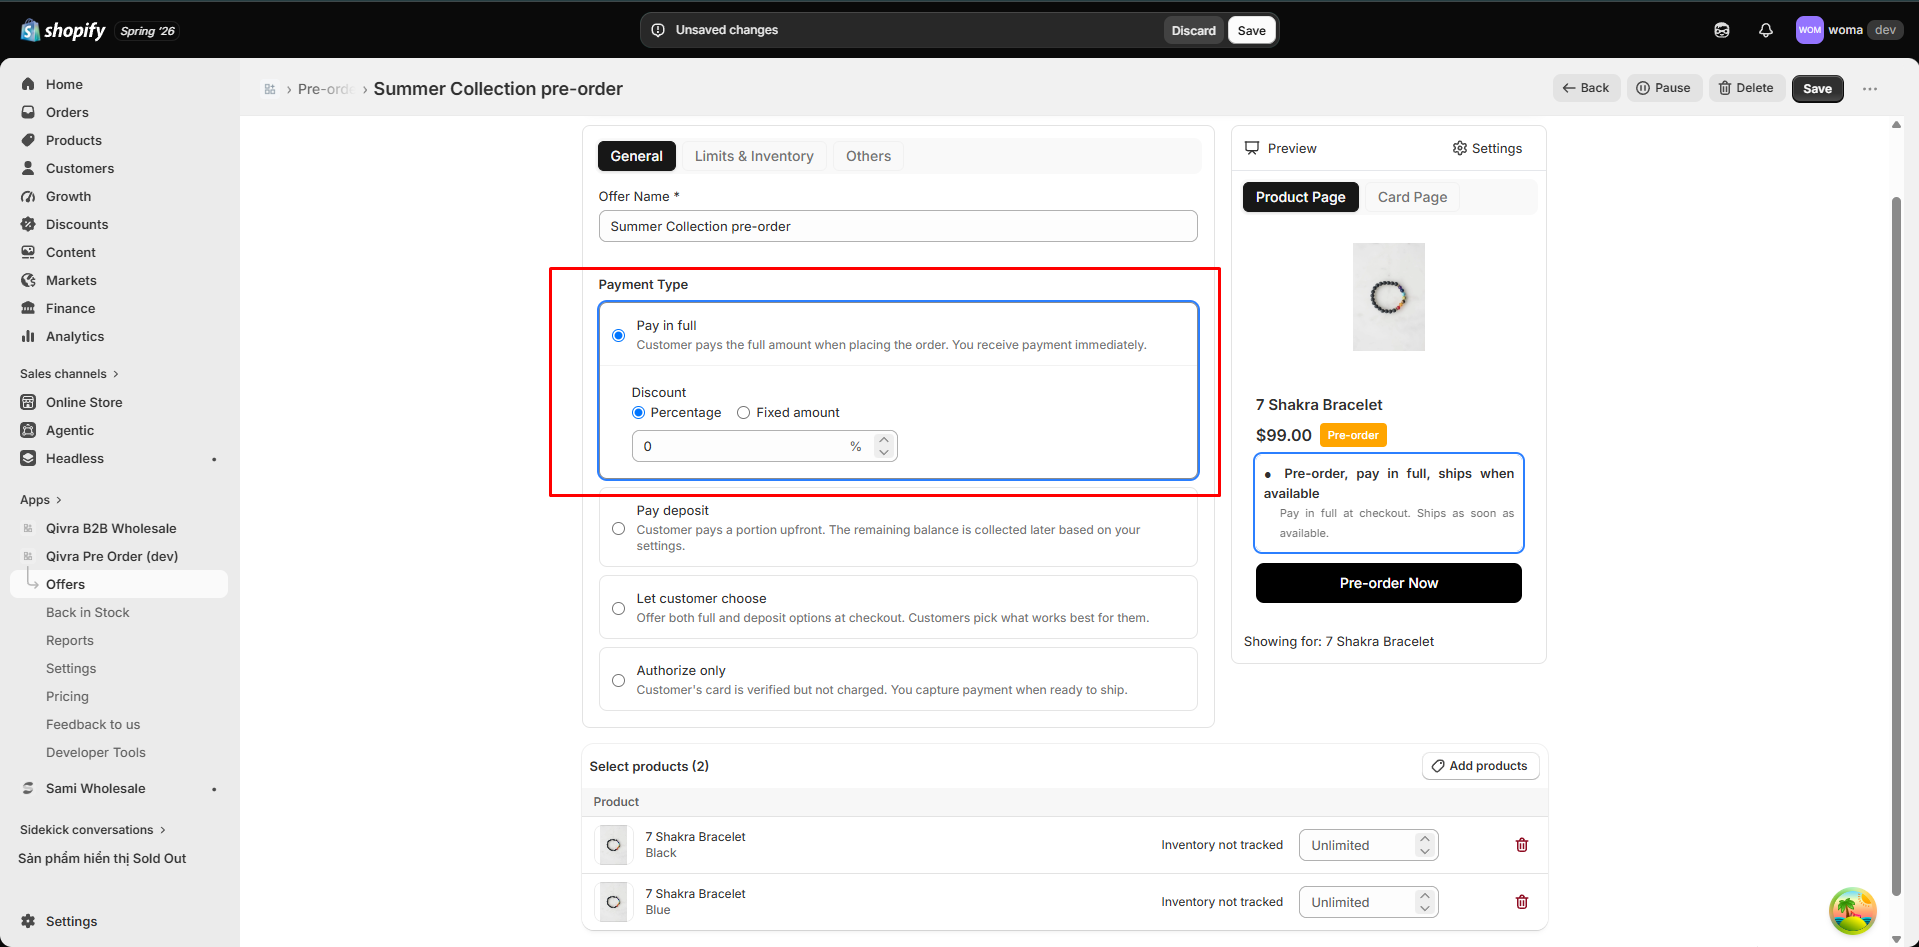The width and height of the screenshot is (1919, 947).
Task: Click the Pre-order Now preview button
Action: (1388, 583)
